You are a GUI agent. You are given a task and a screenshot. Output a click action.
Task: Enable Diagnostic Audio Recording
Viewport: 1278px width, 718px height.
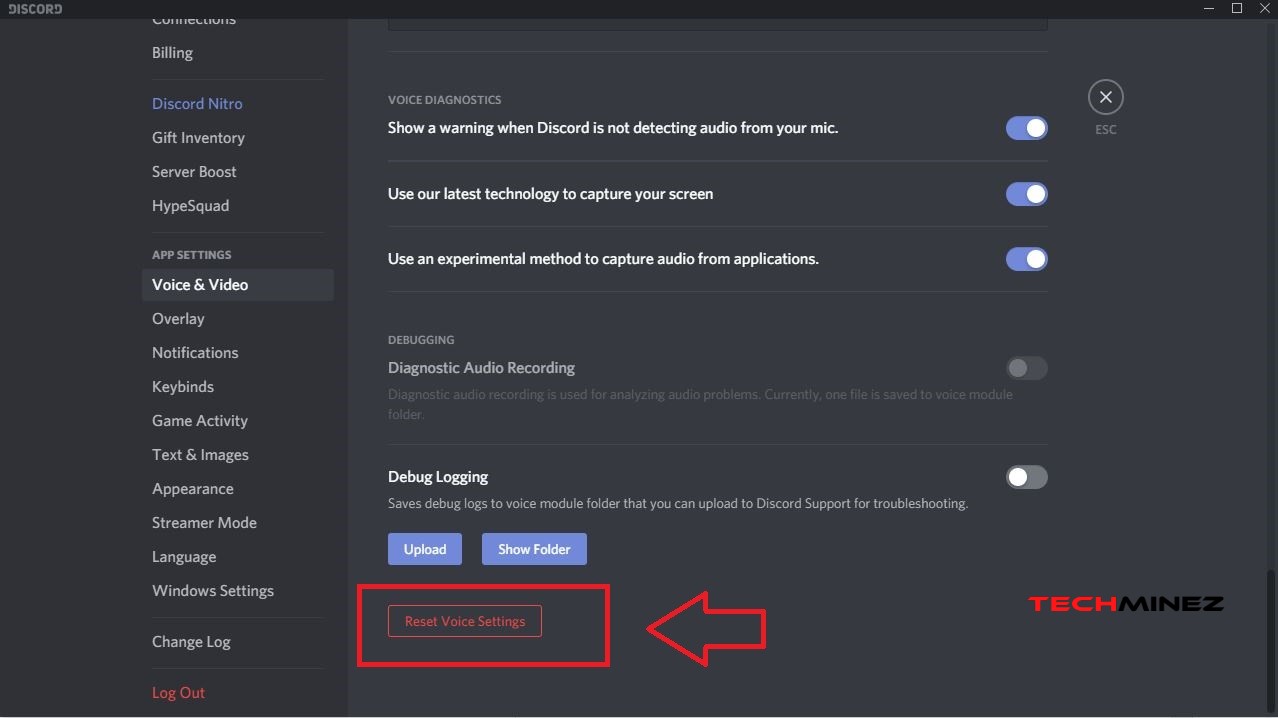[x=1026, y=368]
